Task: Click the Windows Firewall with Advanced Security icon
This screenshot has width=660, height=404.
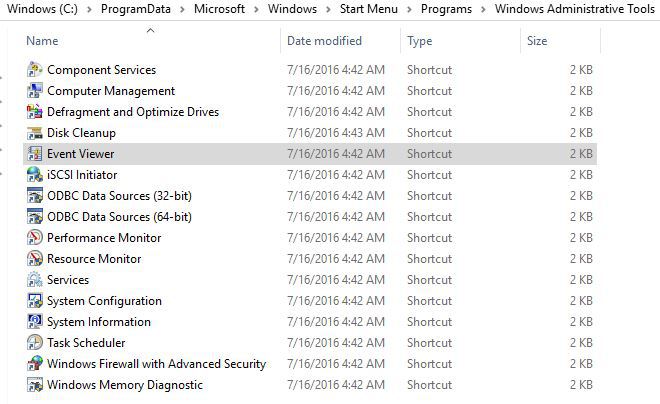Action: (35, 364)
